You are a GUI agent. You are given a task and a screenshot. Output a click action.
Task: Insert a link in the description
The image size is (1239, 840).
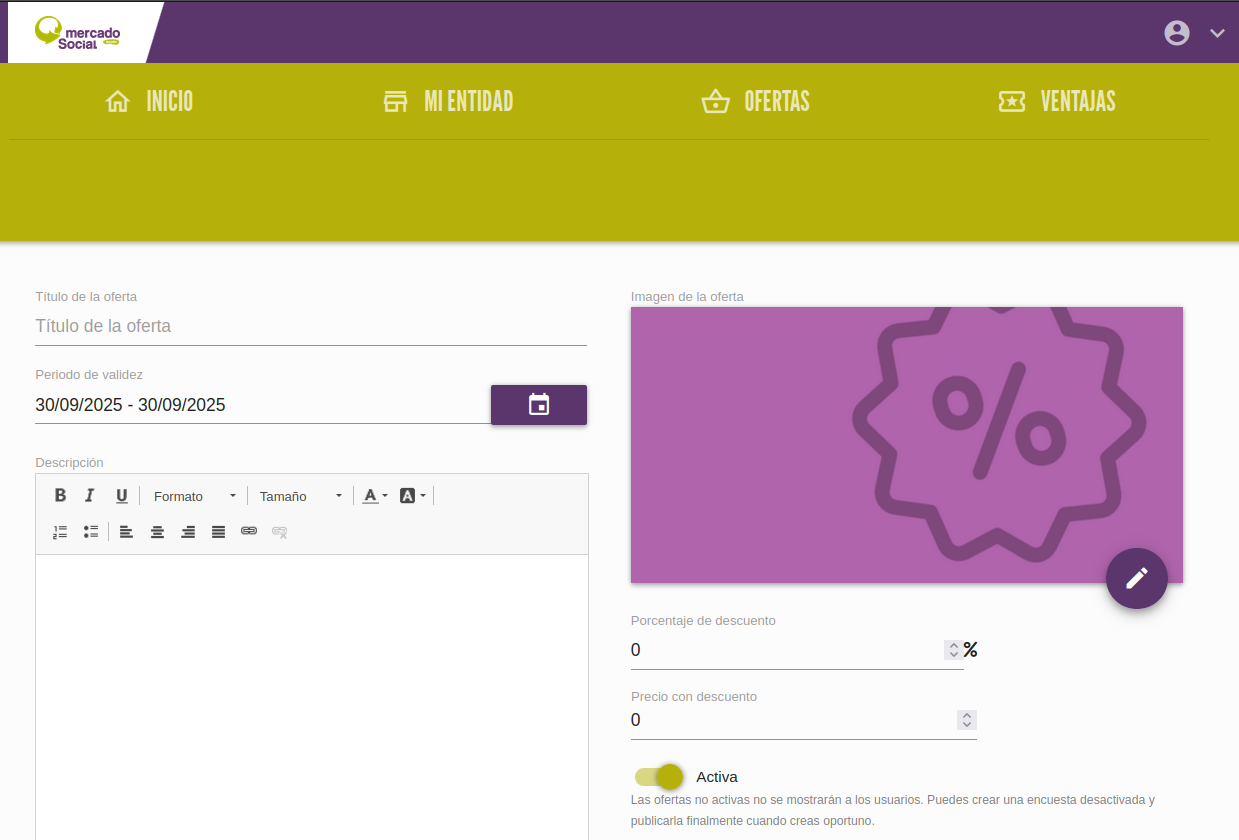pyautogui.click(x=249, y=531)
